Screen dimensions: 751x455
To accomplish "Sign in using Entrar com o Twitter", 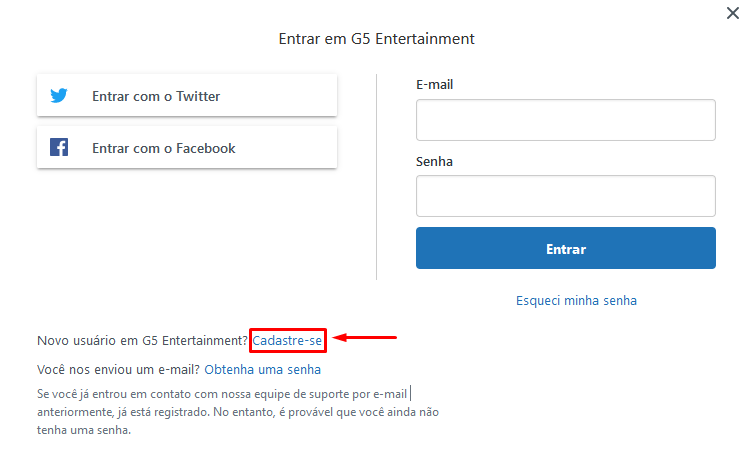I will pyautogui.click(x=187, y=95).
